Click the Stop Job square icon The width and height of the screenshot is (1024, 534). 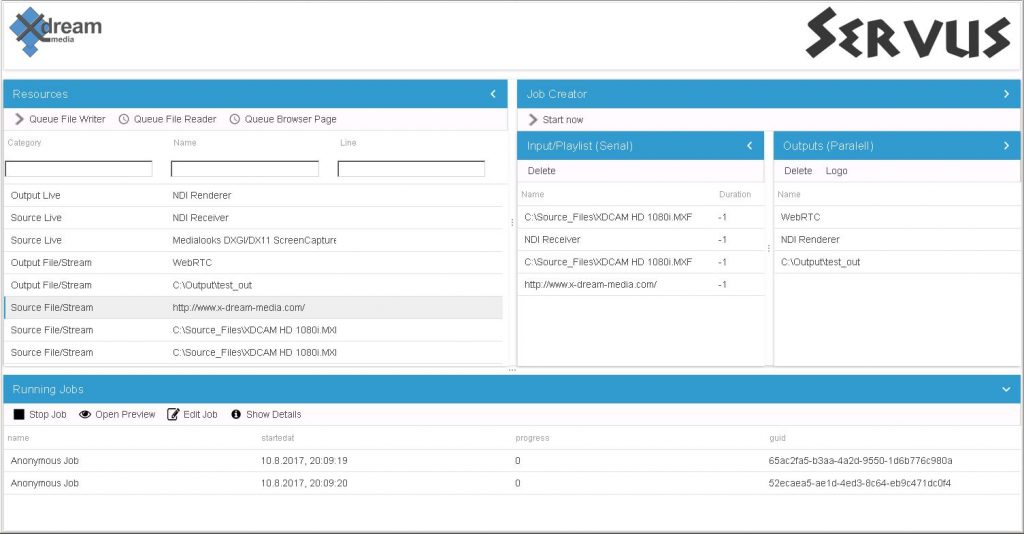[19, 414]
